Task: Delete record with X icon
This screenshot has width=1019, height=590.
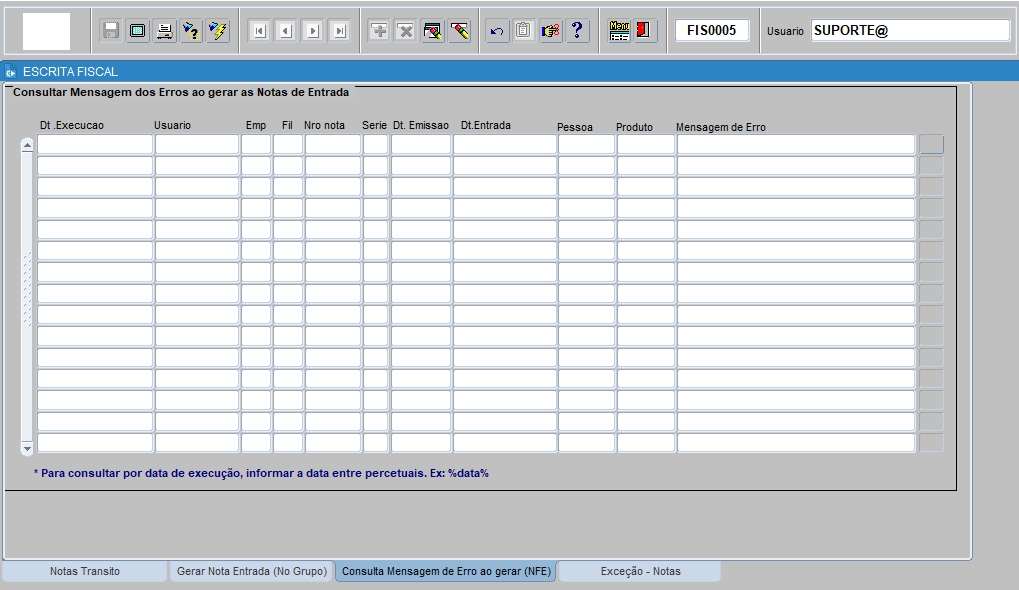Action: 406,31
